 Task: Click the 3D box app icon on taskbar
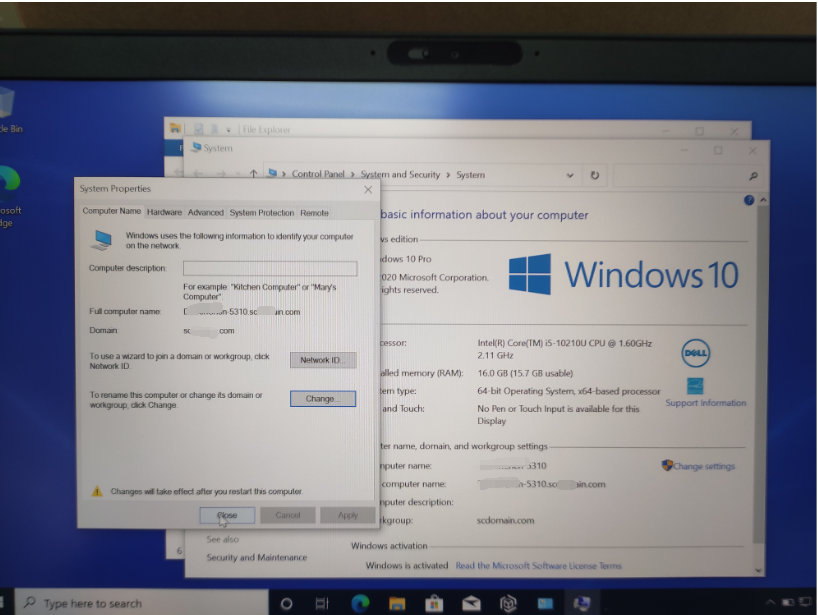click(508, 604)
